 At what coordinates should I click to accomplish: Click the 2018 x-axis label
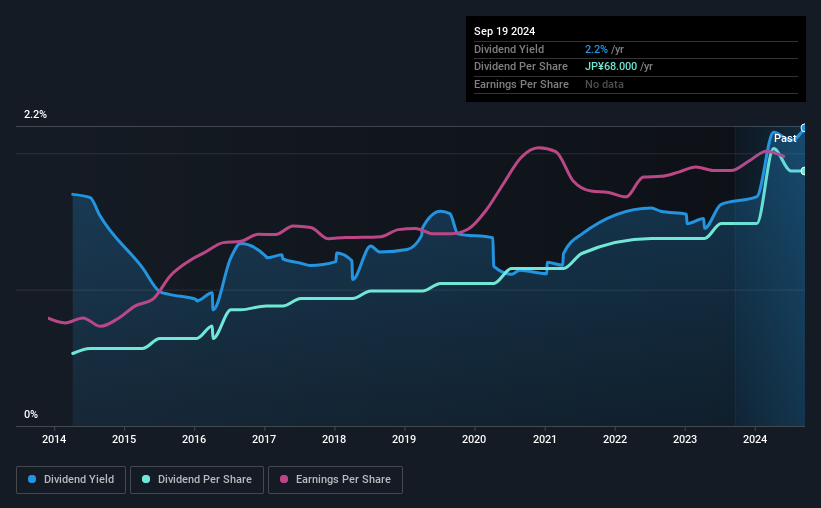point(334,439)
